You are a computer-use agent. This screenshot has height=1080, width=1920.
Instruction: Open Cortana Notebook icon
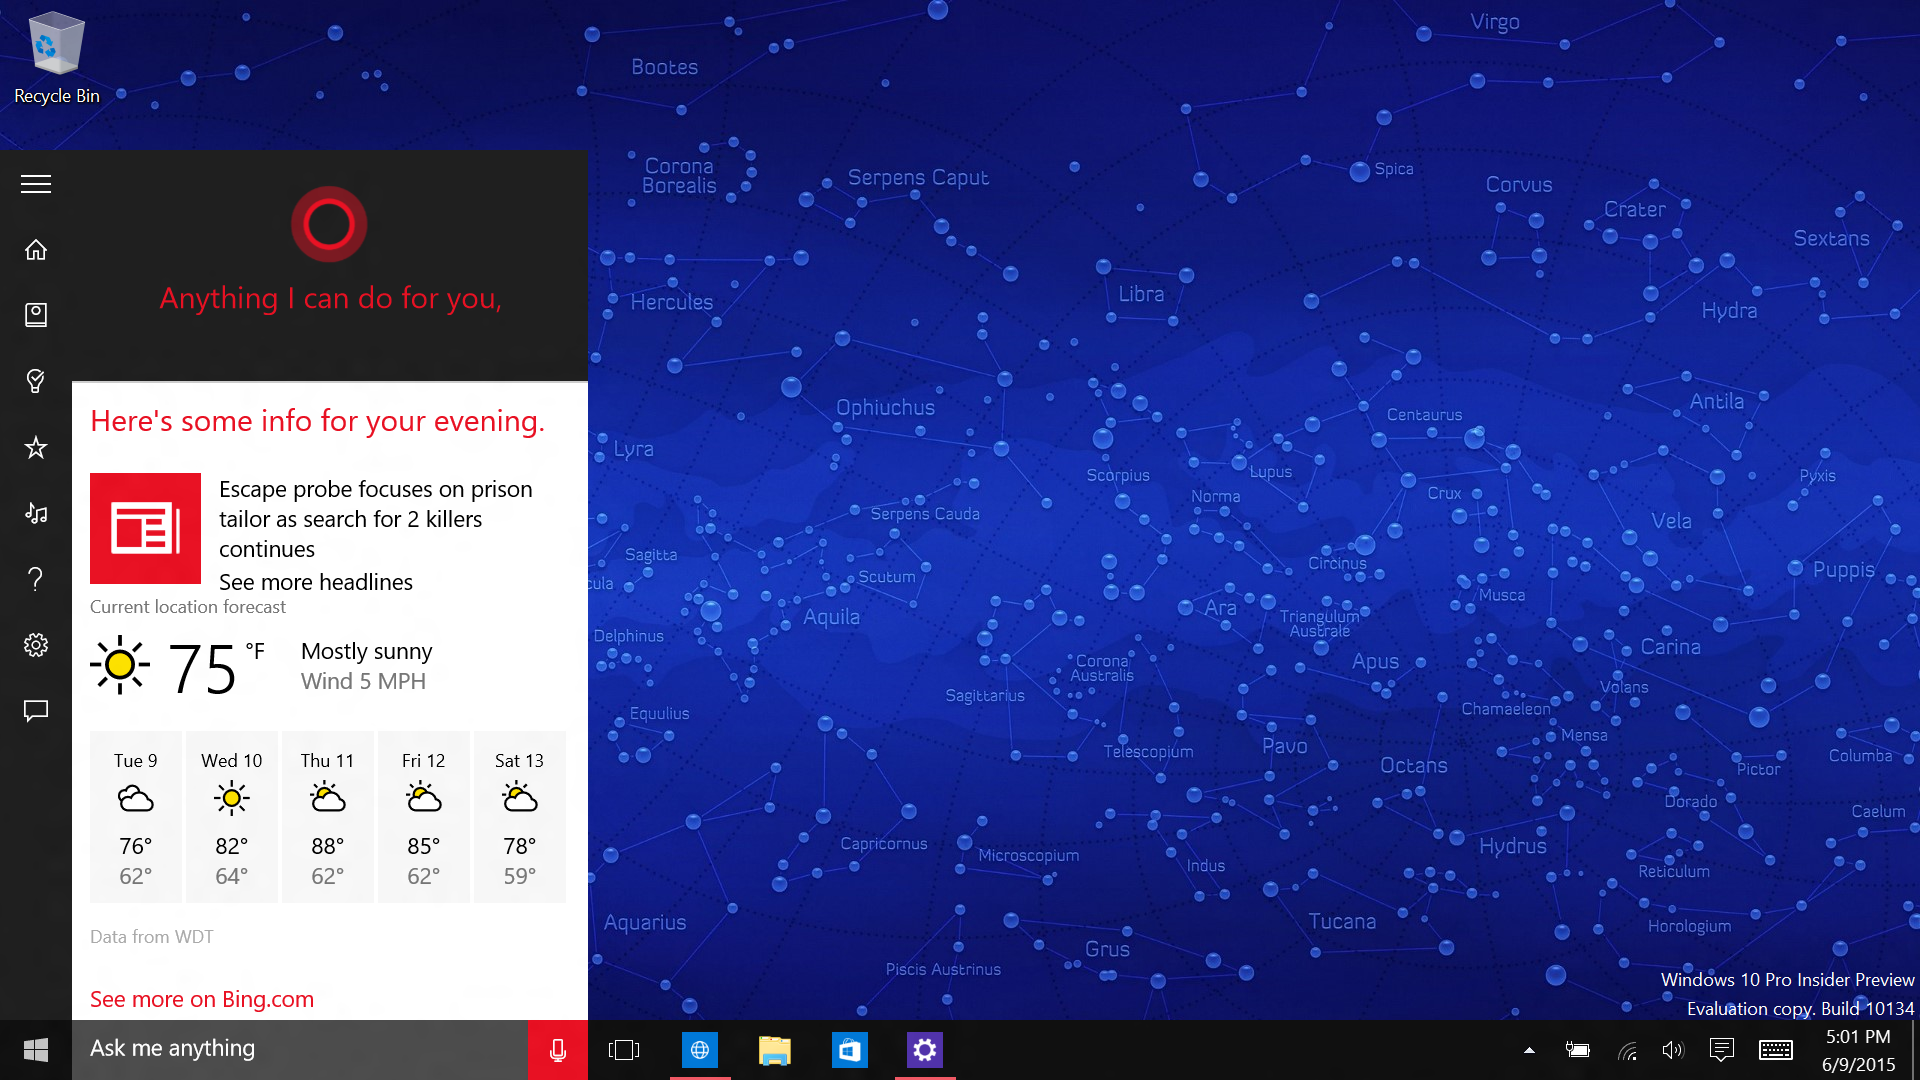pos(36,315)
